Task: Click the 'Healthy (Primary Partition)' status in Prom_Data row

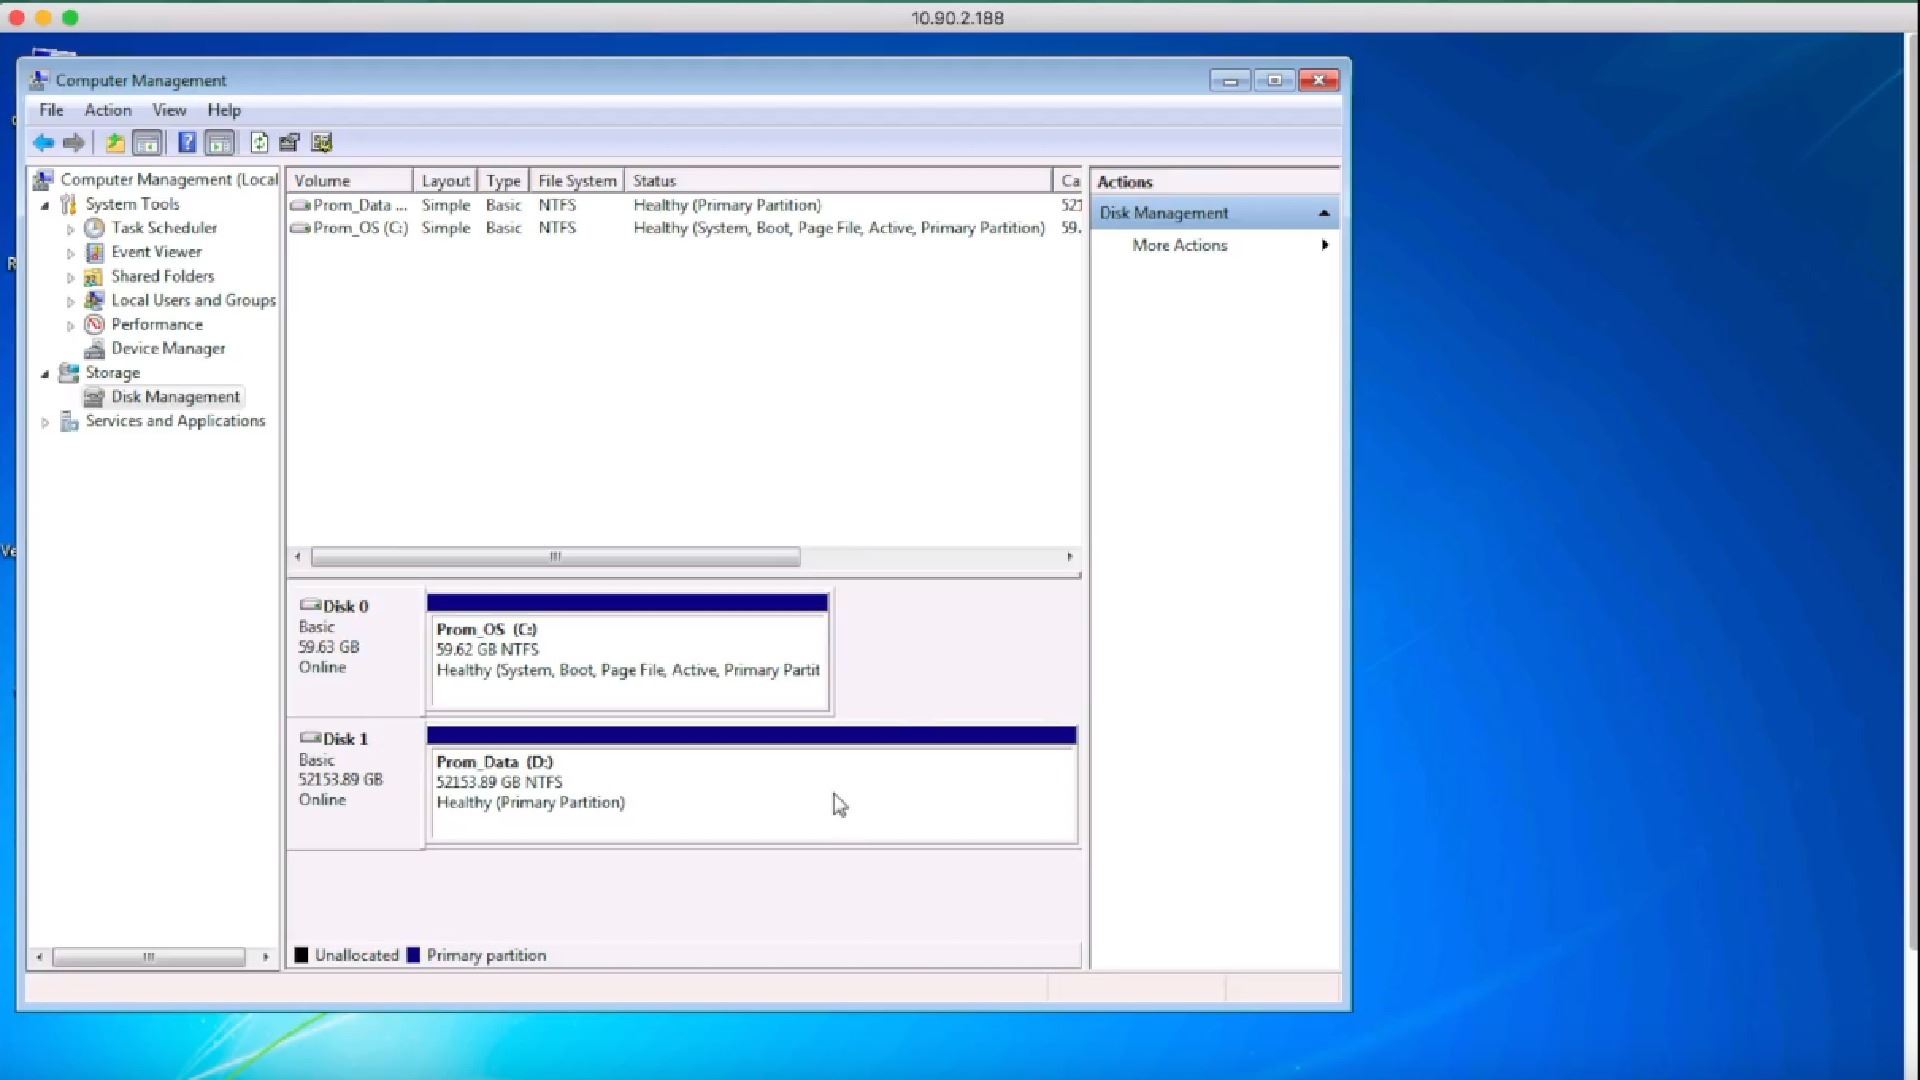Action: [727, 205]
